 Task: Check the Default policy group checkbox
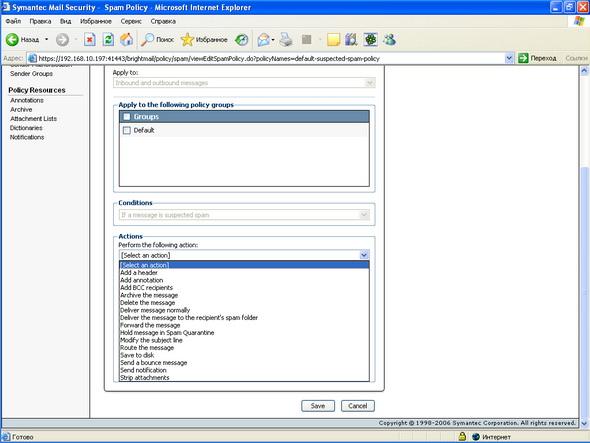[x=127, y=130]
